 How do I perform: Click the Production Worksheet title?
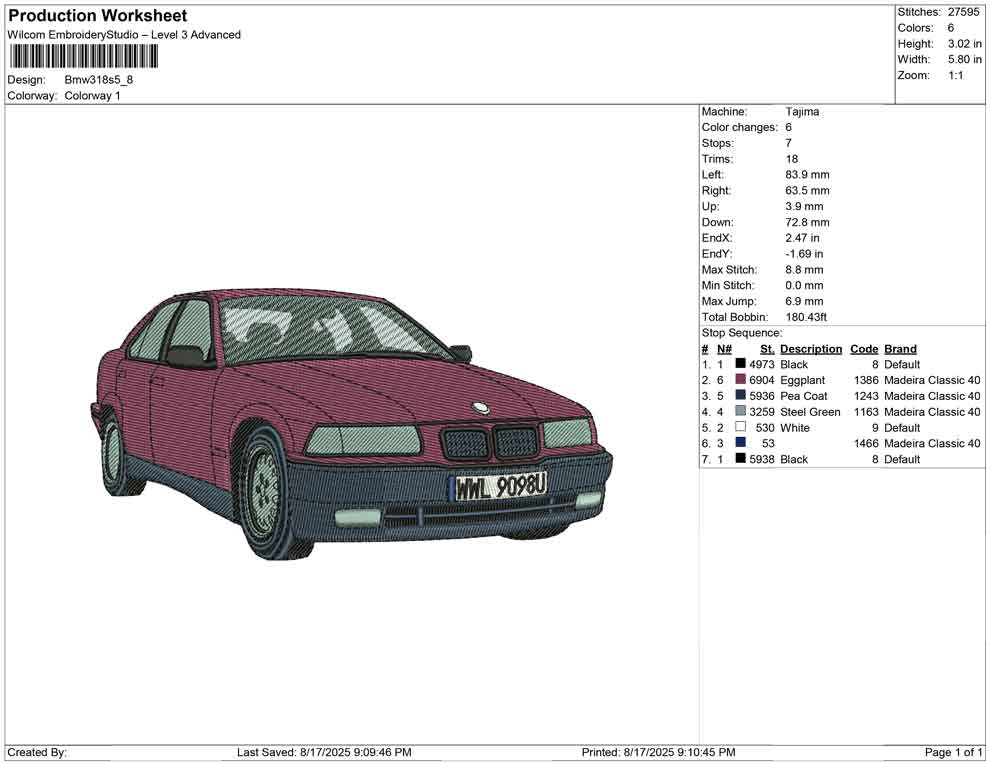(97, 16)
